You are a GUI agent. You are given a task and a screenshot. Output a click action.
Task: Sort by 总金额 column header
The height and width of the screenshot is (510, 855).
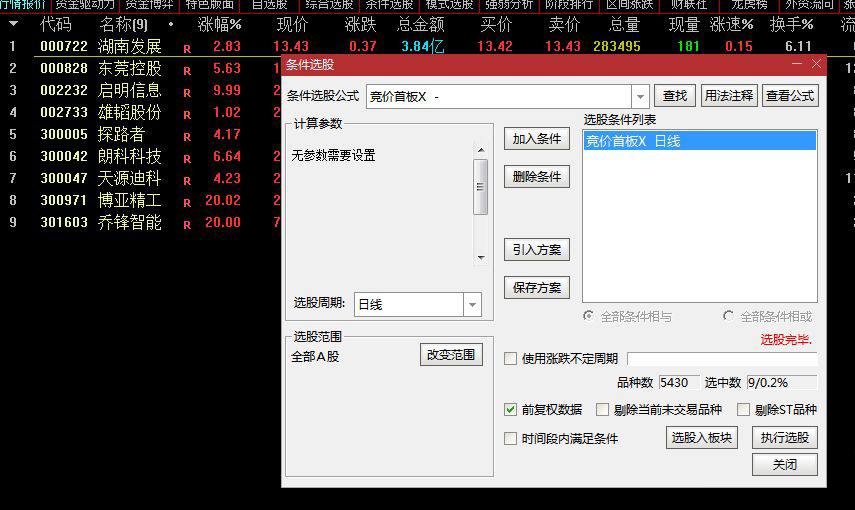(x=421, y=25)
